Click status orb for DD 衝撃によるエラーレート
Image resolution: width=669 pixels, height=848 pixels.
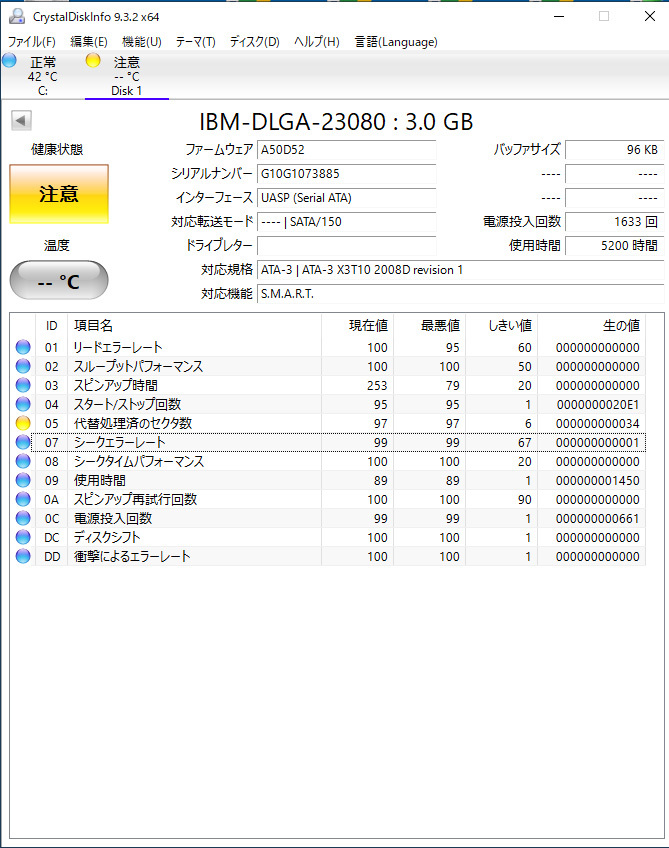pyautogui.click(x=22, y=557)
